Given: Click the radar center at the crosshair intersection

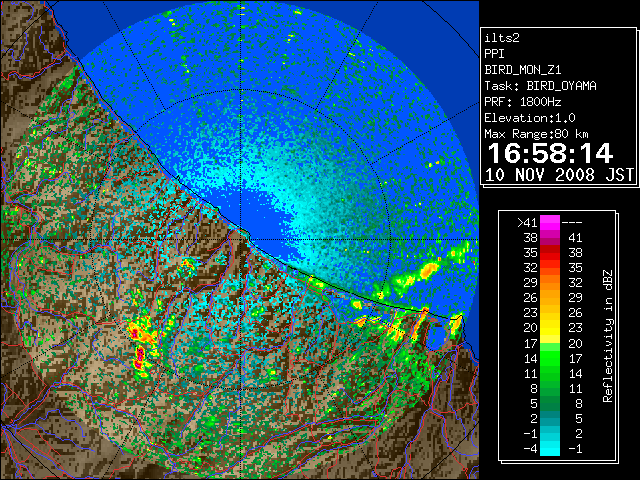Looking at the screenshot, I should [x=241, y=239].
